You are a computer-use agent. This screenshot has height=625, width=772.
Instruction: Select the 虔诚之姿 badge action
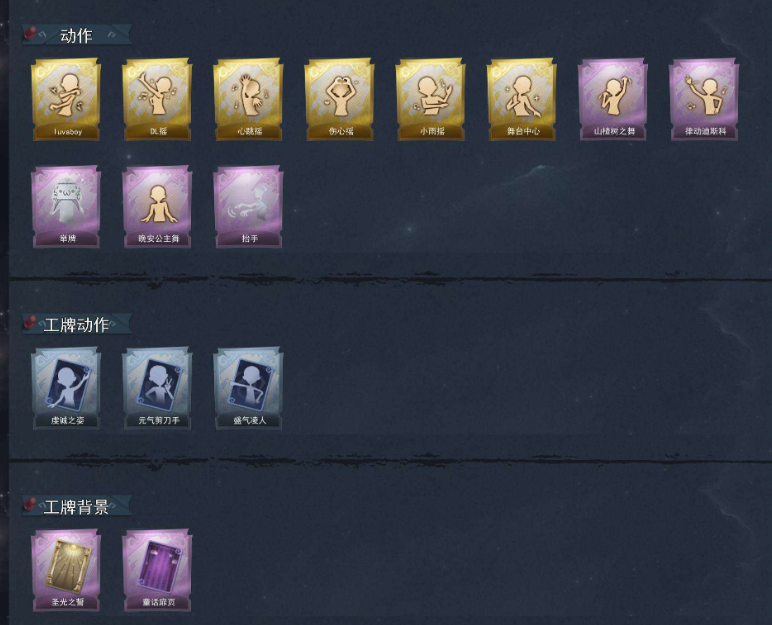tap(66, 389)
